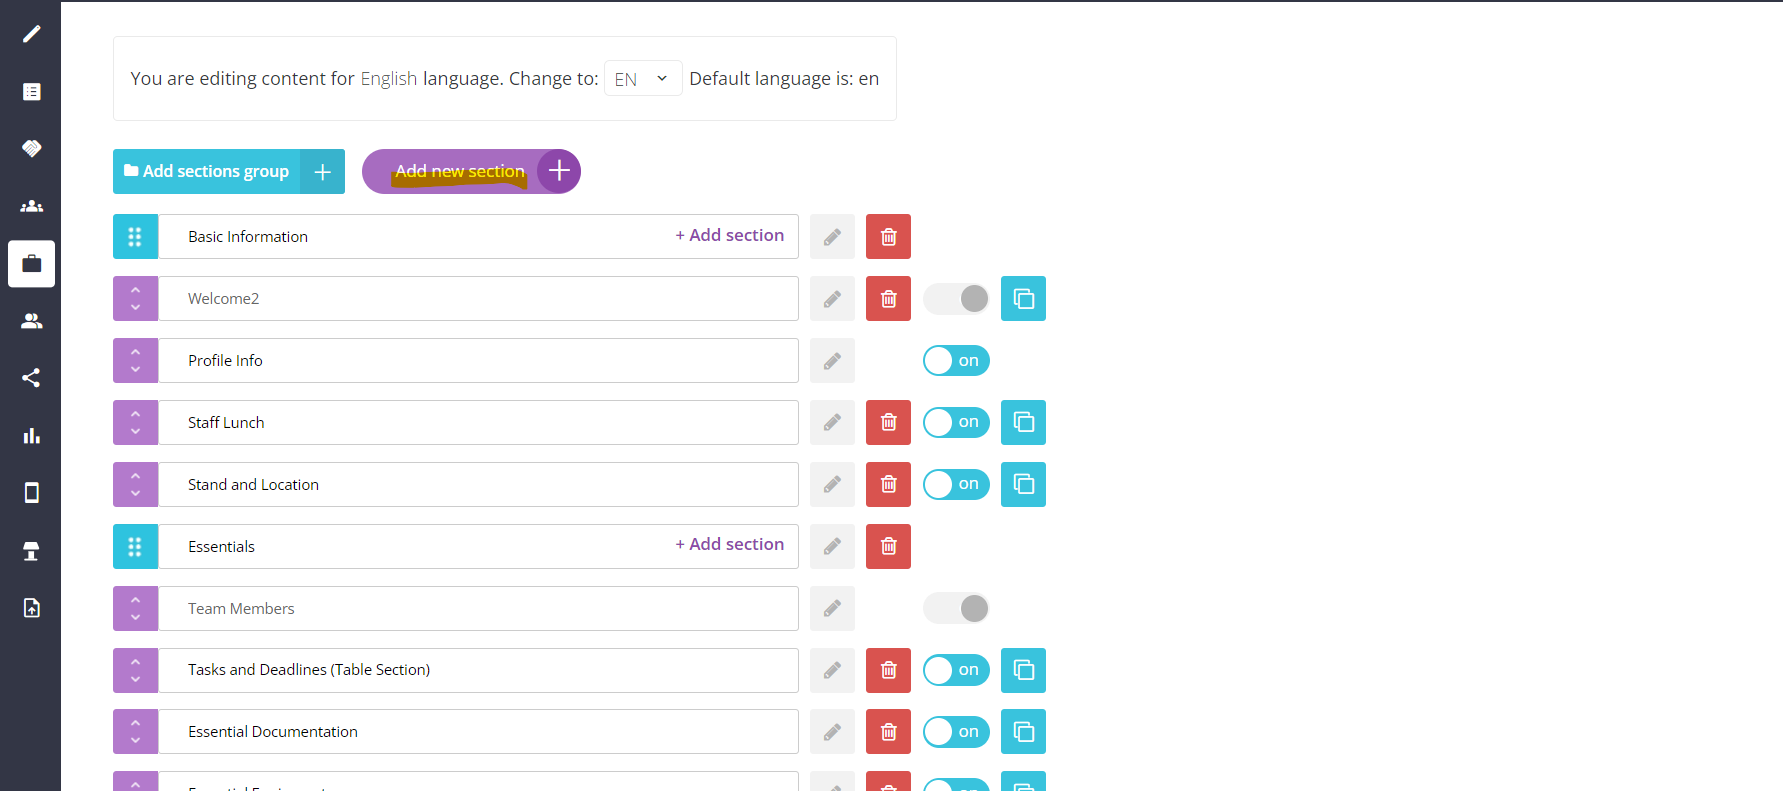Image resolution: width=1783 pixels, height=791 pixels.
Task: Turn off the Profile Info toggle
Action: [956, 361]
